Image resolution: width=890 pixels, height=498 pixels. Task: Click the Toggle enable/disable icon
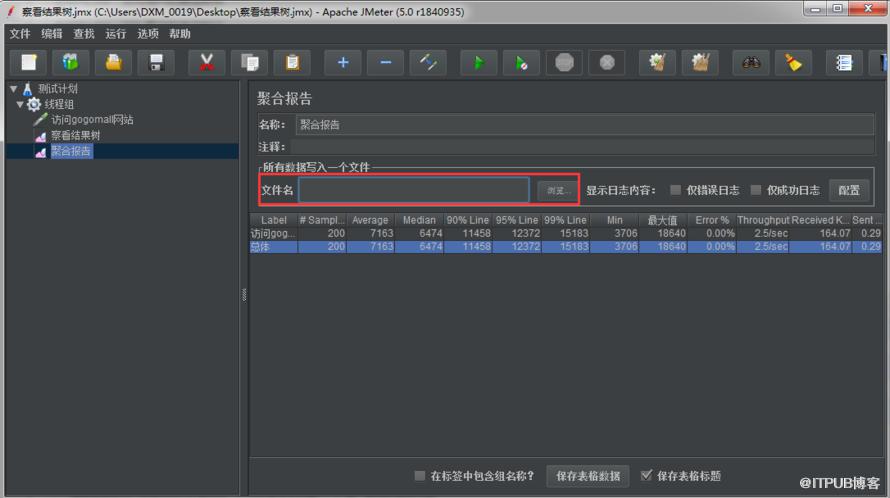point(428,62)
